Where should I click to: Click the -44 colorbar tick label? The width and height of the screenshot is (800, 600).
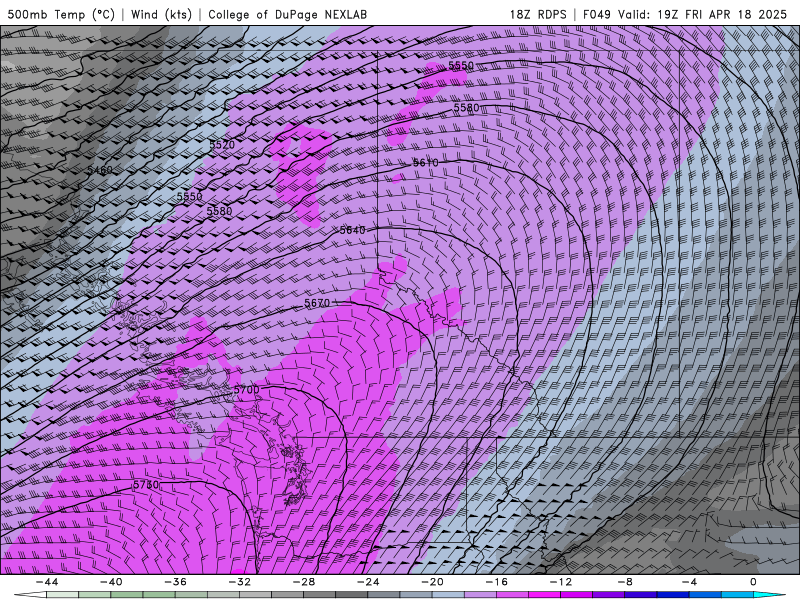point(47,582)
